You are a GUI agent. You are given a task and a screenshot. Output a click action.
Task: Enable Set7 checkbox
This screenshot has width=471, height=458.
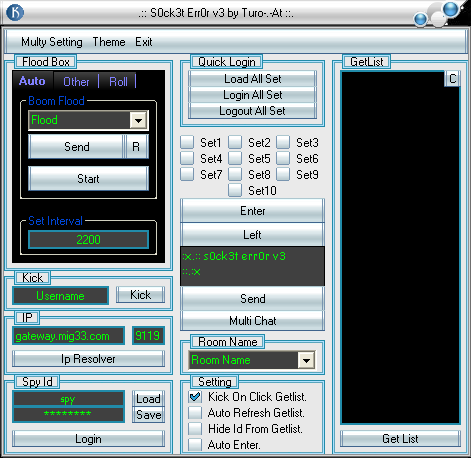(x=187, y=174)
